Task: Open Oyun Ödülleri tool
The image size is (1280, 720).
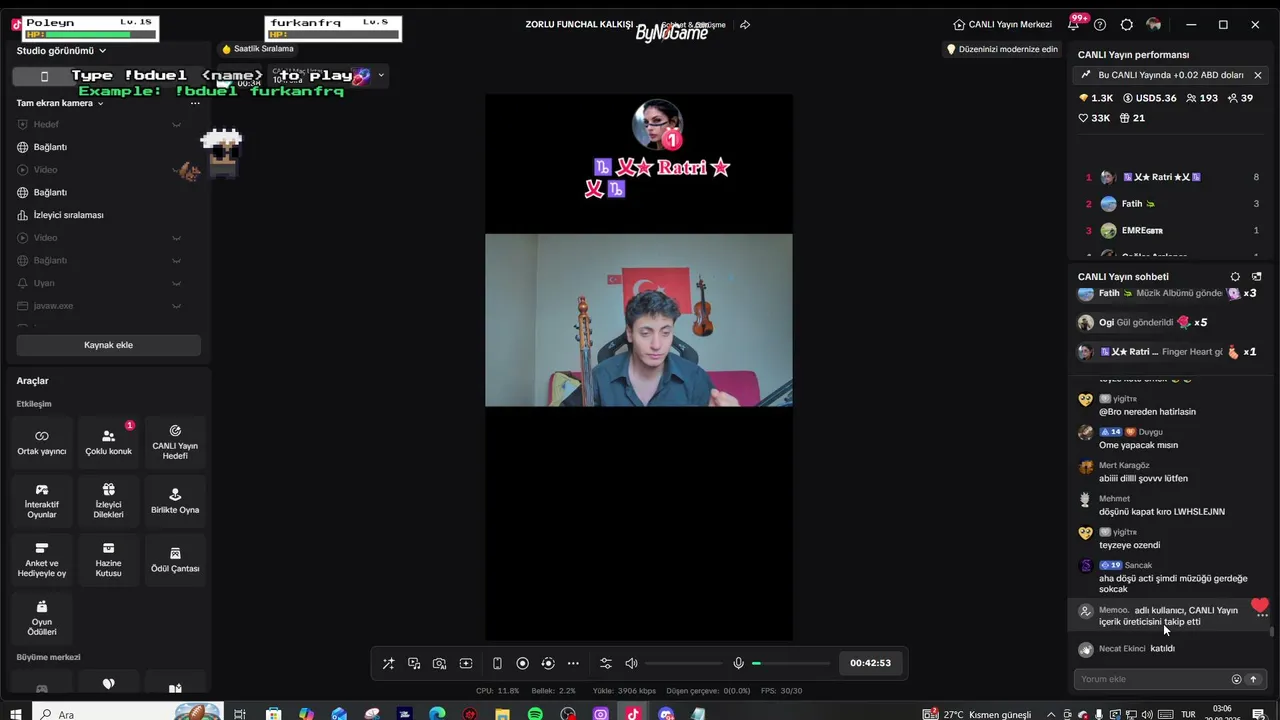Action: 42,618
